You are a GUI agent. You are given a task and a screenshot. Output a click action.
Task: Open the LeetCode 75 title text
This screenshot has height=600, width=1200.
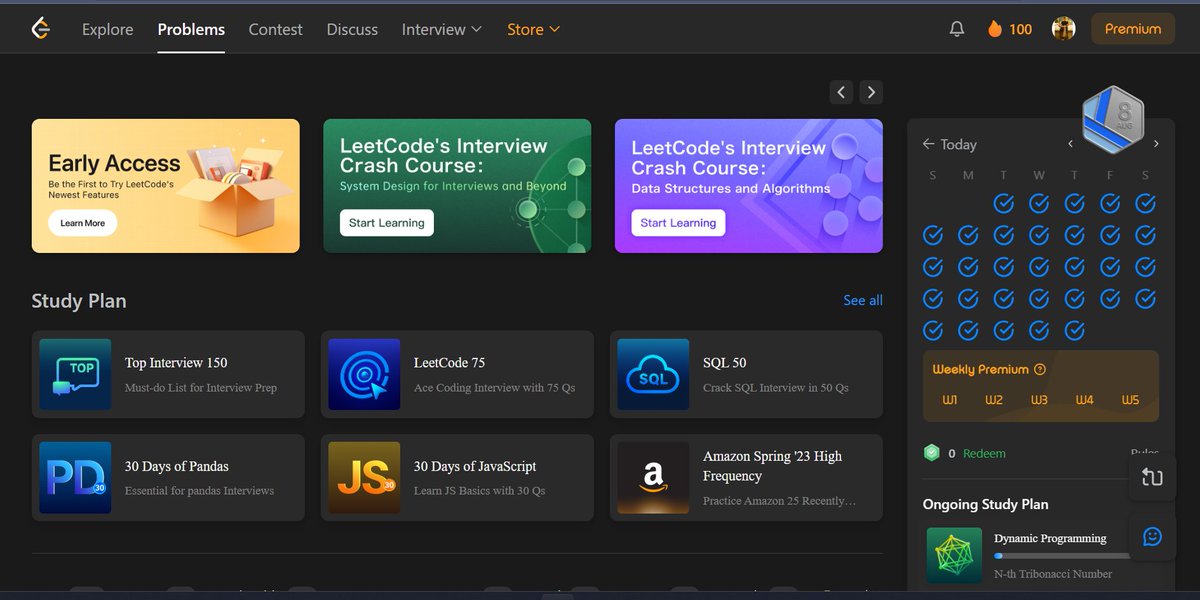pos(449,363)
